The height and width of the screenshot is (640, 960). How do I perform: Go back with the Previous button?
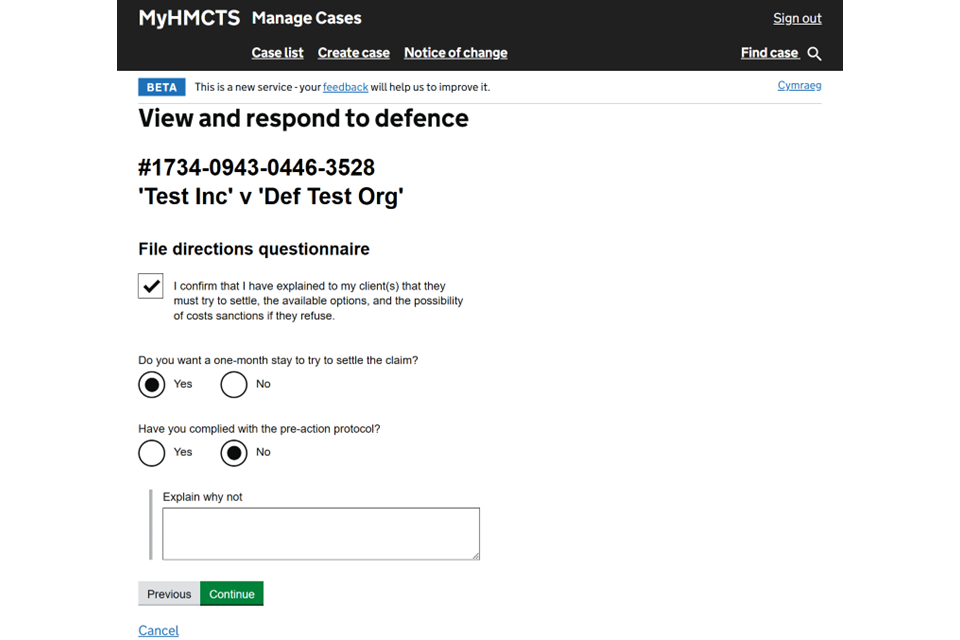point(169,594)
